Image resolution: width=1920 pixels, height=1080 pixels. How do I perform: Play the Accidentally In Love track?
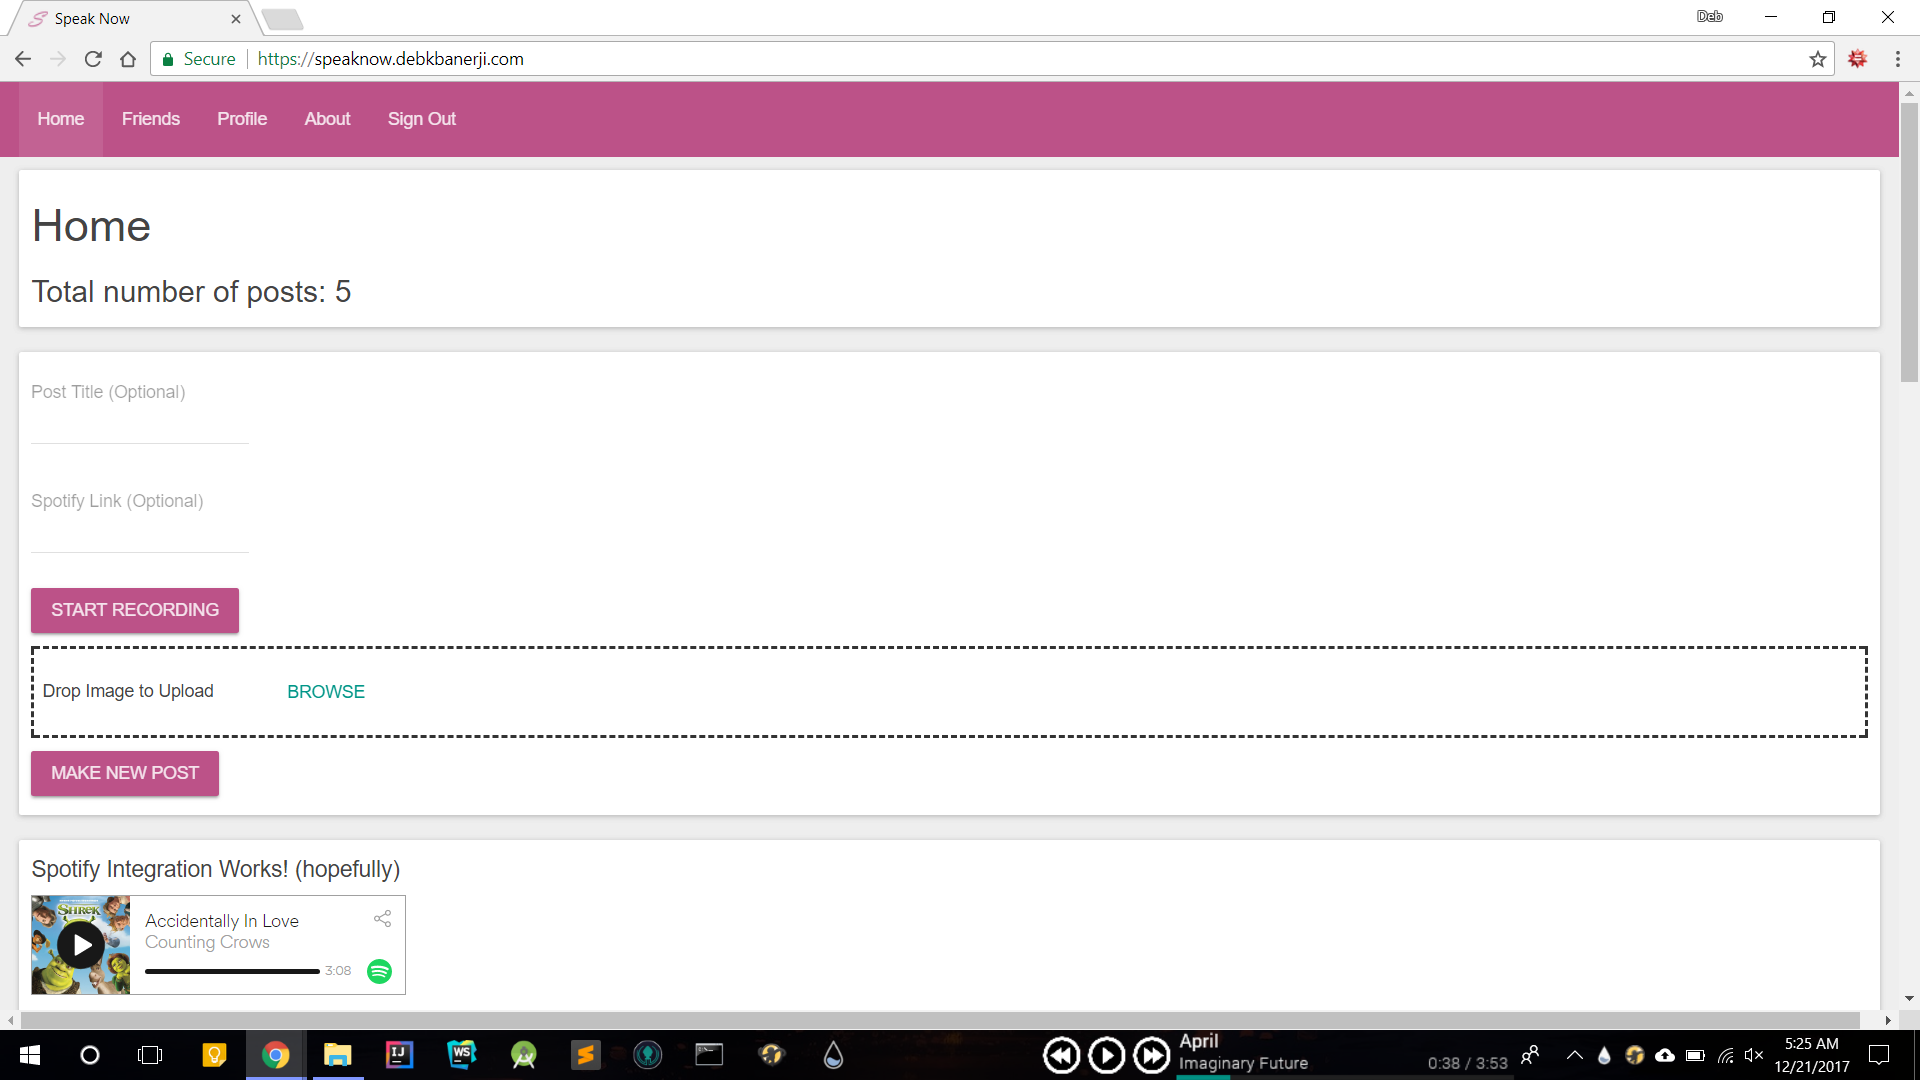pos(81,945)
